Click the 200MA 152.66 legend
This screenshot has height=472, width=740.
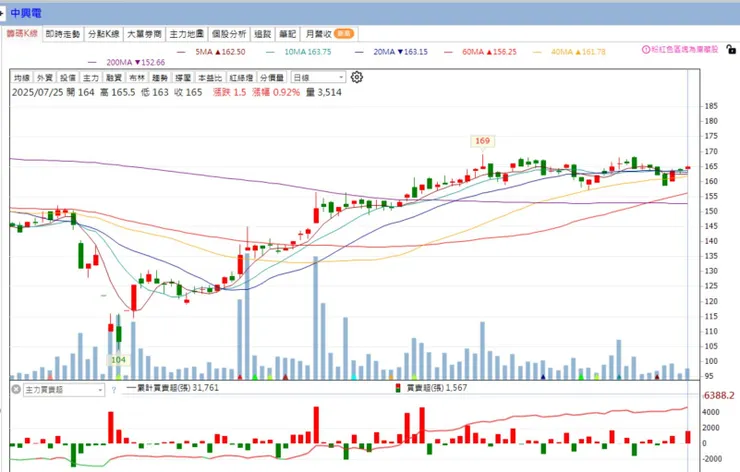[126, 62]
